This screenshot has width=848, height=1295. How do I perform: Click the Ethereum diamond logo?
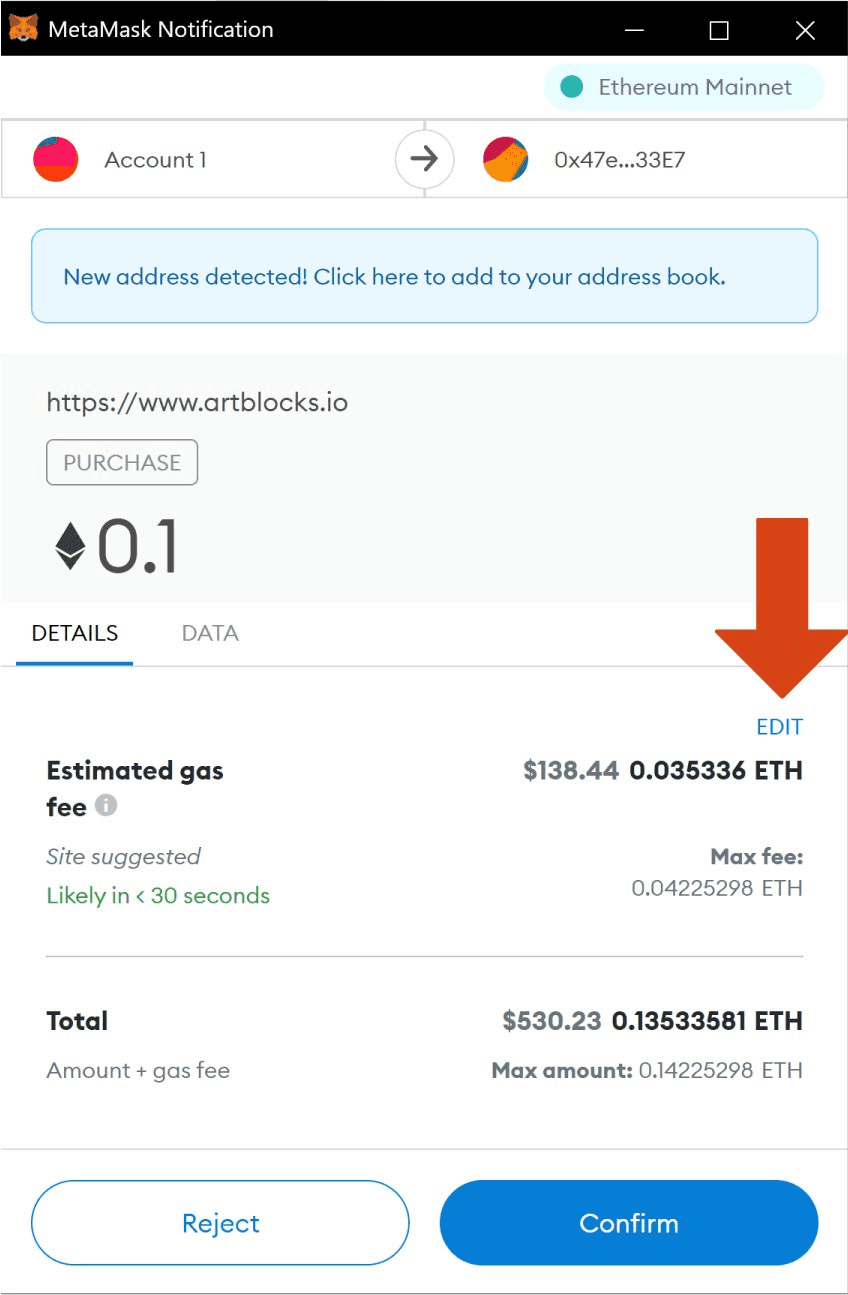(70, 547)
